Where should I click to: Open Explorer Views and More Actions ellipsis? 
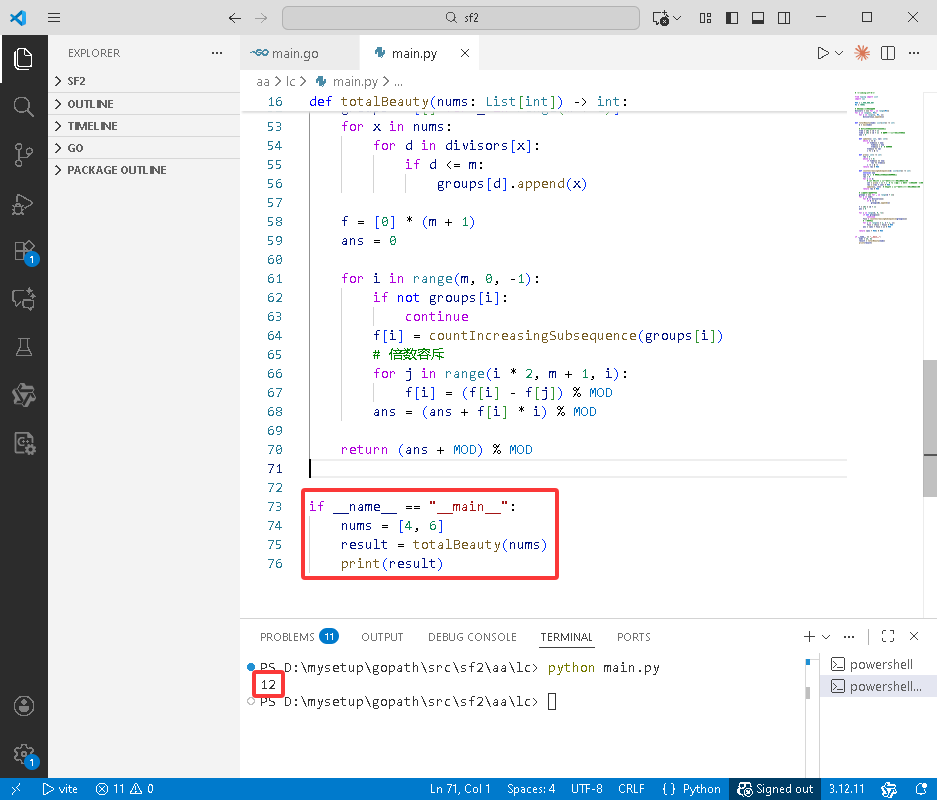pyautogui.click(x=217, y=53)
